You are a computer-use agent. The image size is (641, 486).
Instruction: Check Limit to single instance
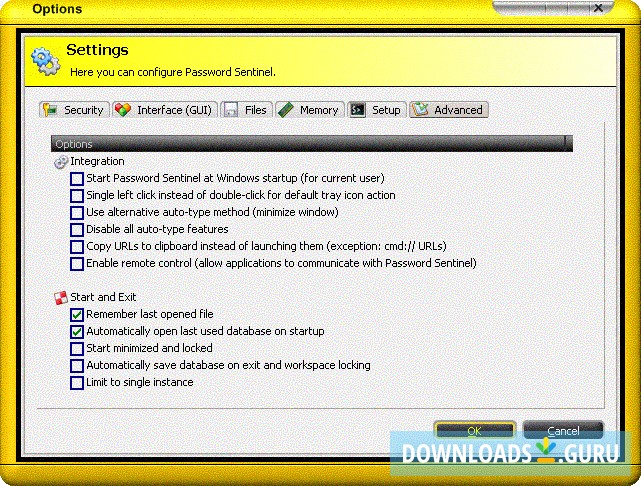[x=77, y=383]
